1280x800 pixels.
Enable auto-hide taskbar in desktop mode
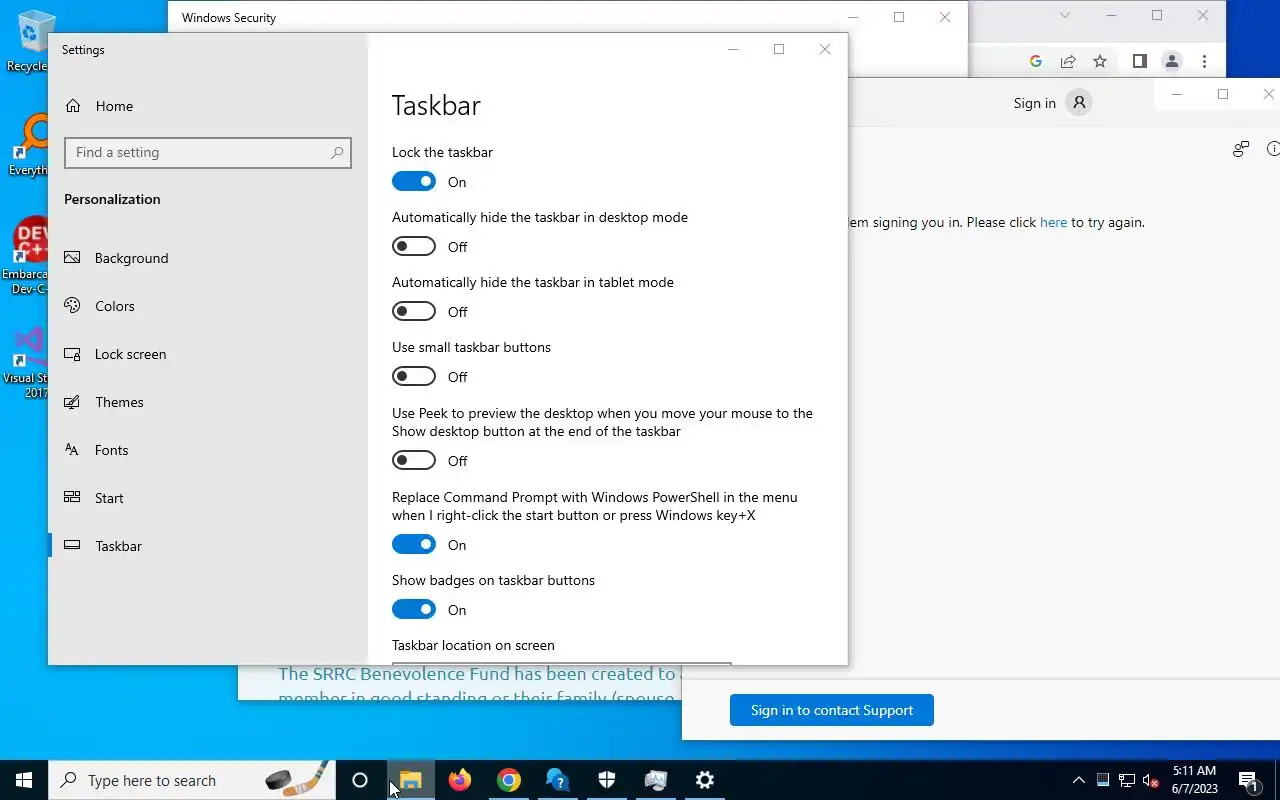point(414,246)
